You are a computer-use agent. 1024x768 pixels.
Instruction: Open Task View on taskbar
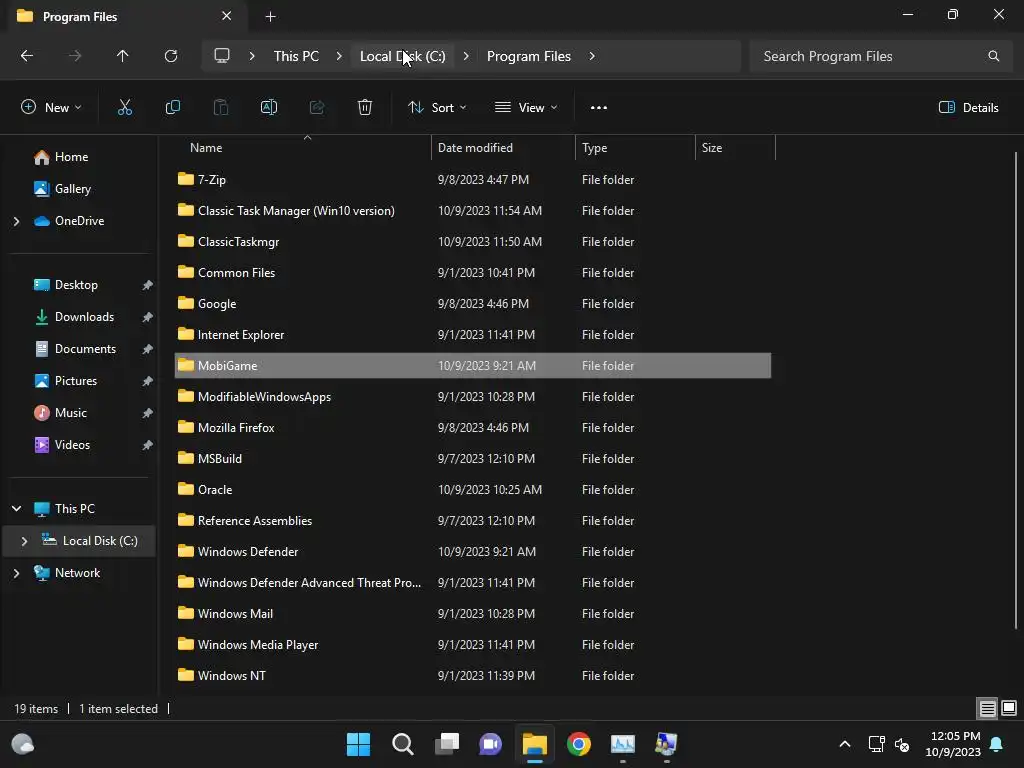coord(447,744)
